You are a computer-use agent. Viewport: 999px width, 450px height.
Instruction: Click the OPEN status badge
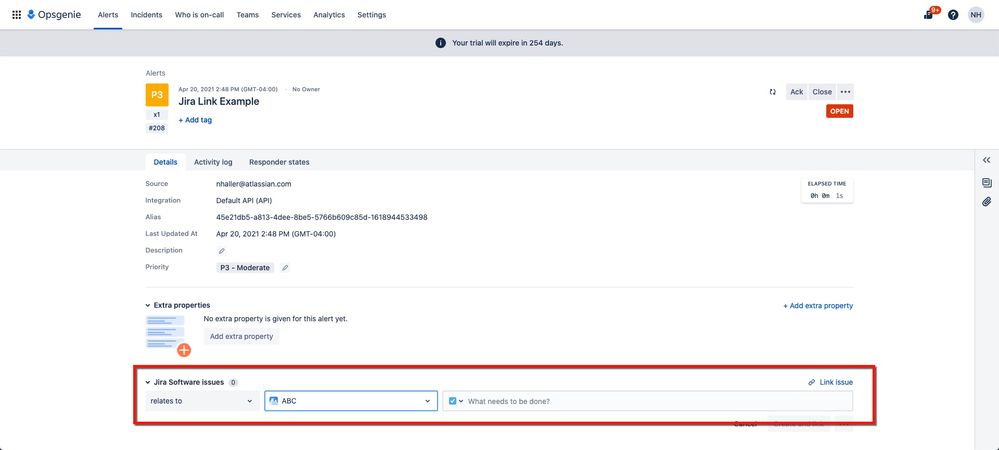pos(839,111)
